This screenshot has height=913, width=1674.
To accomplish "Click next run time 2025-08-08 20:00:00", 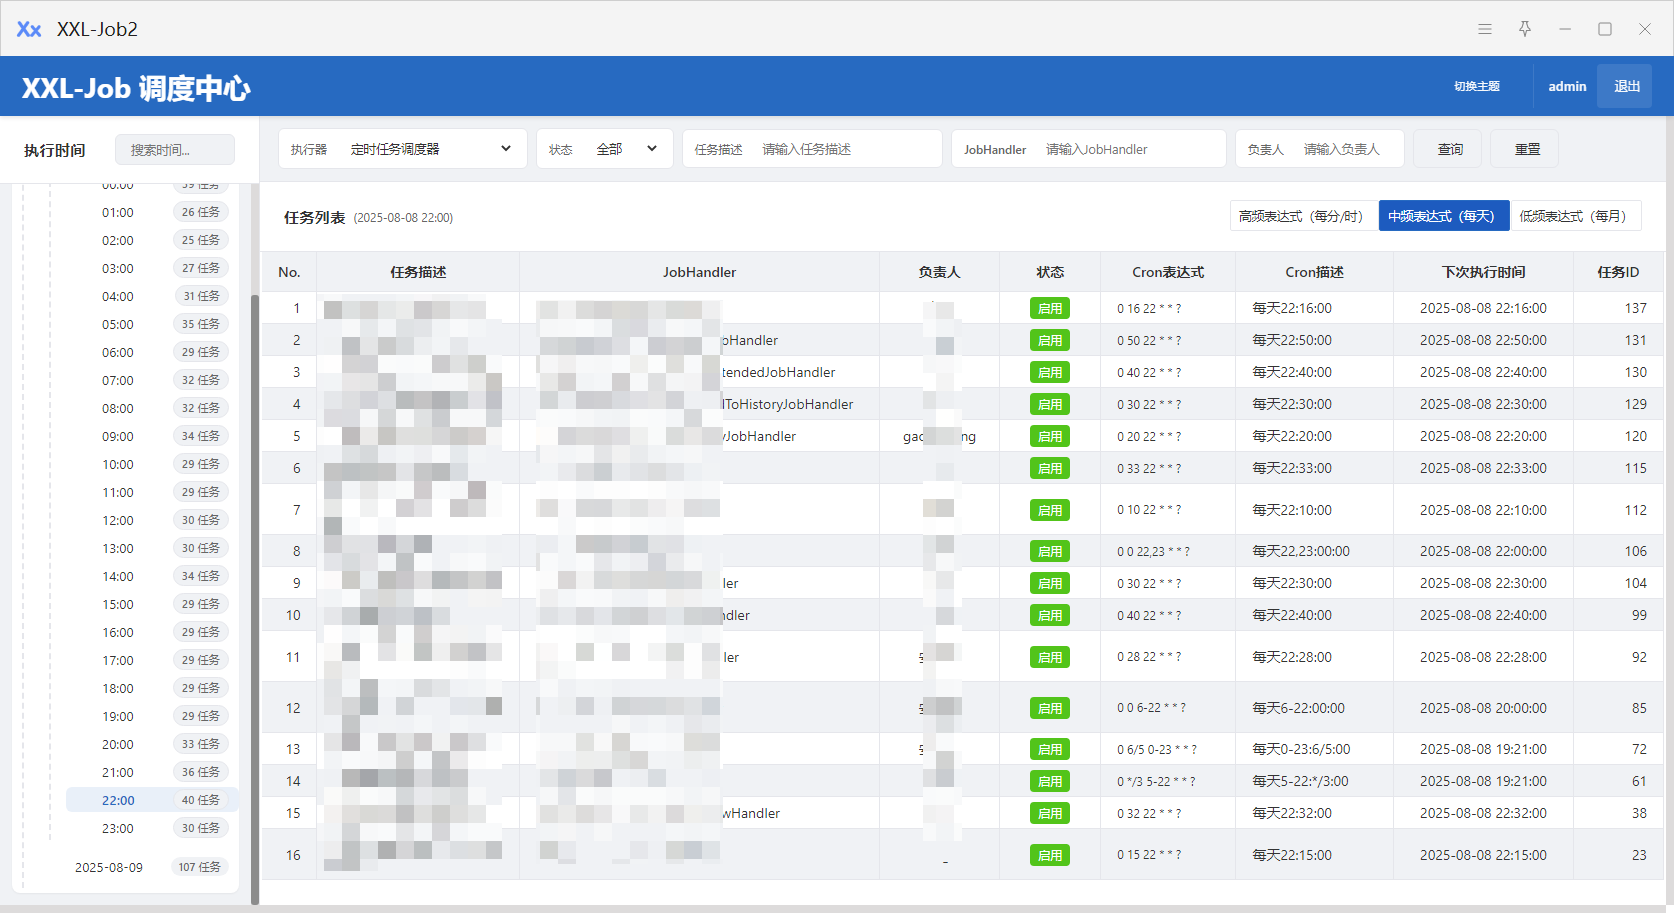I will [1483, 708].
